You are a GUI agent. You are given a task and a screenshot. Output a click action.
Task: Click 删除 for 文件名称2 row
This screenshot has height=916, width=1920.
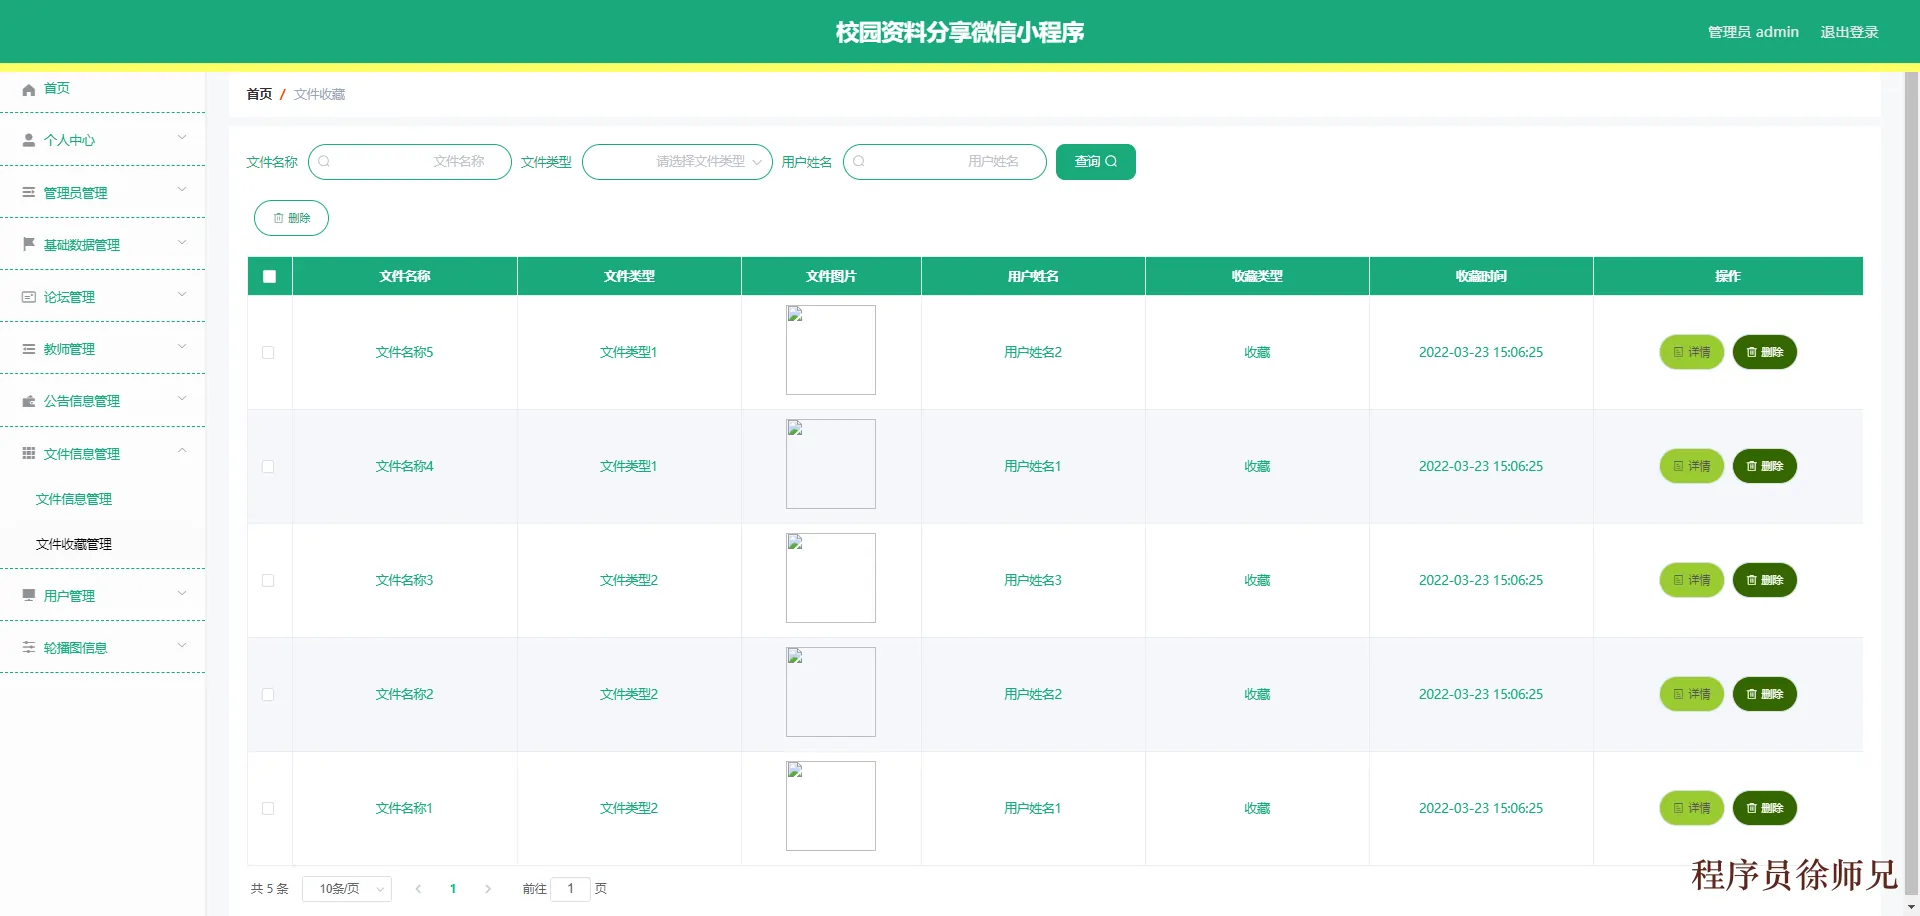point(1765,694)
